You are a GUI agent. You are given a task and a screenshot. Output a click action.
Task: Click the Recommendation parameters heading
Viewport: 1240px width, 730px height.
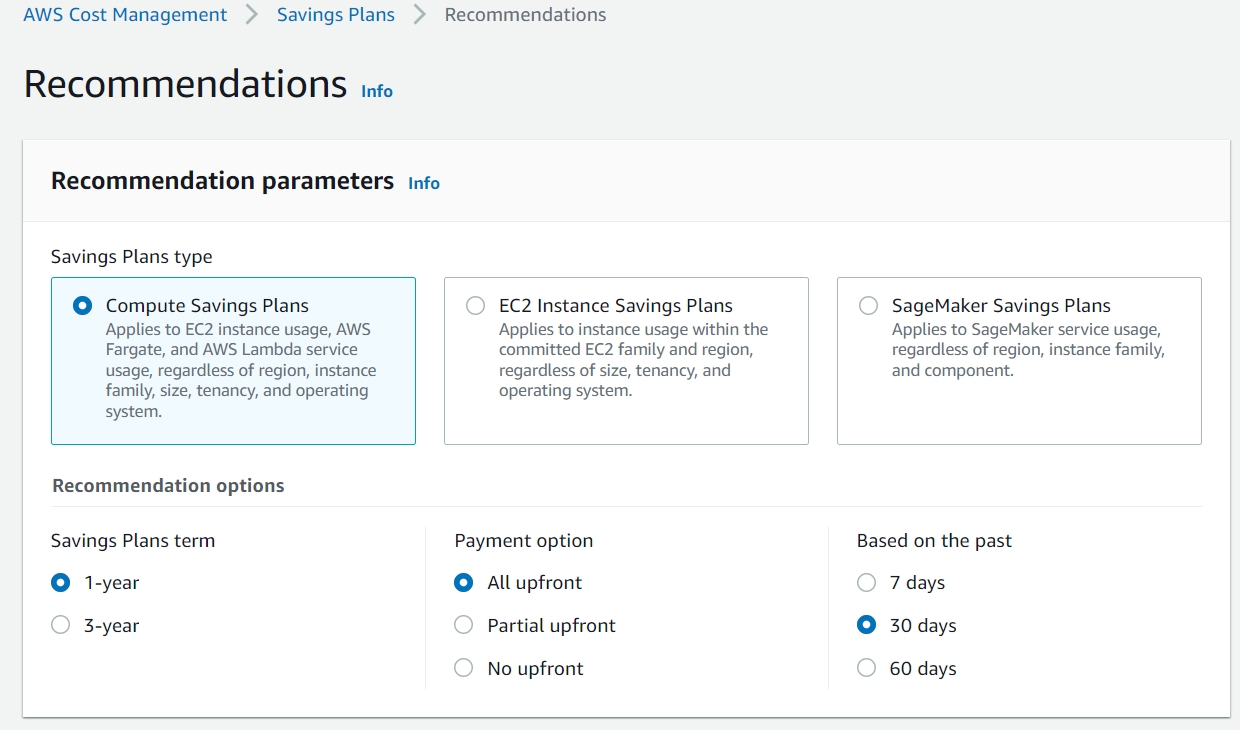tap(222, 181)
